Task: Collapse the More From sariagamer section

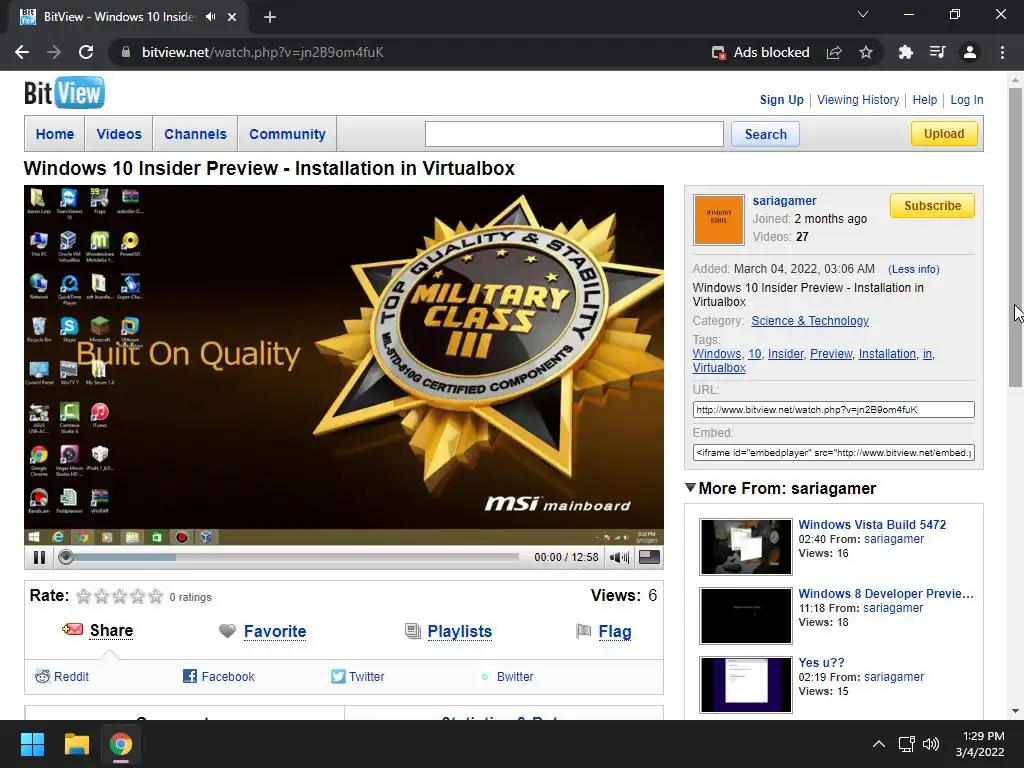Action: point(690,488)
